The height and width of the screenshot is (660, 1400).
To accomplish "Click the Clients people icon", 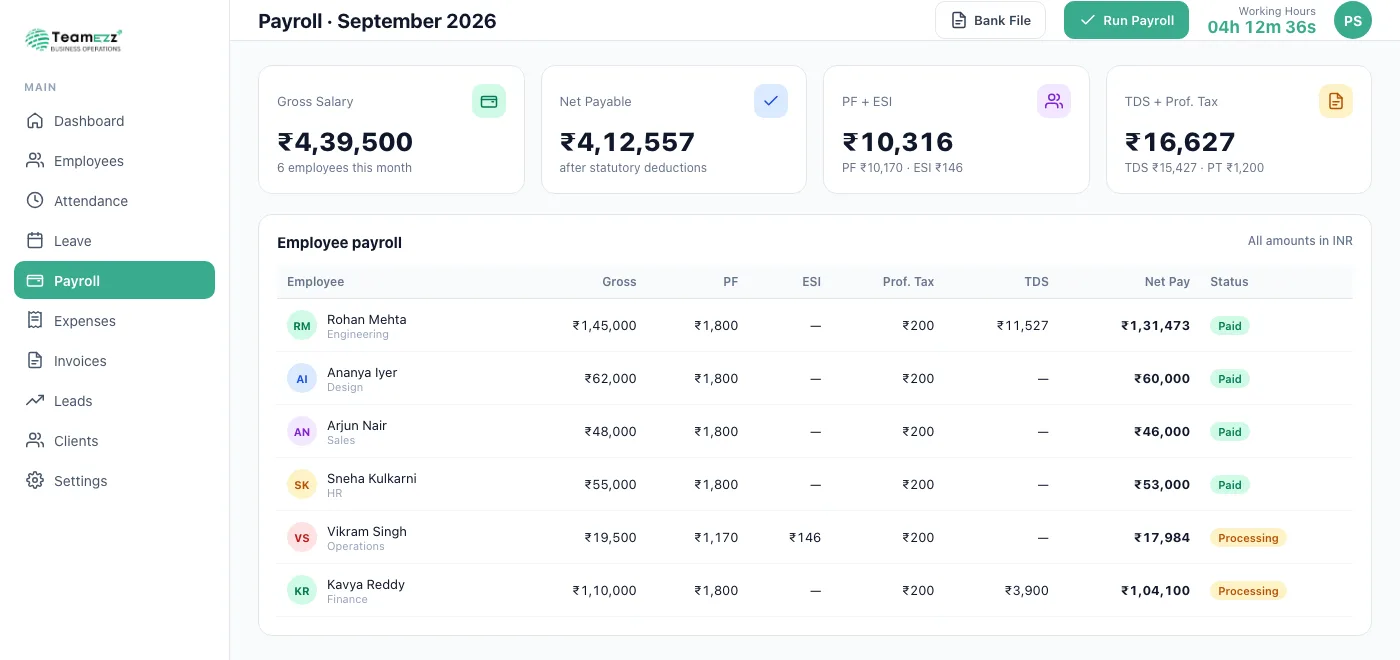I will pos(35,441).
